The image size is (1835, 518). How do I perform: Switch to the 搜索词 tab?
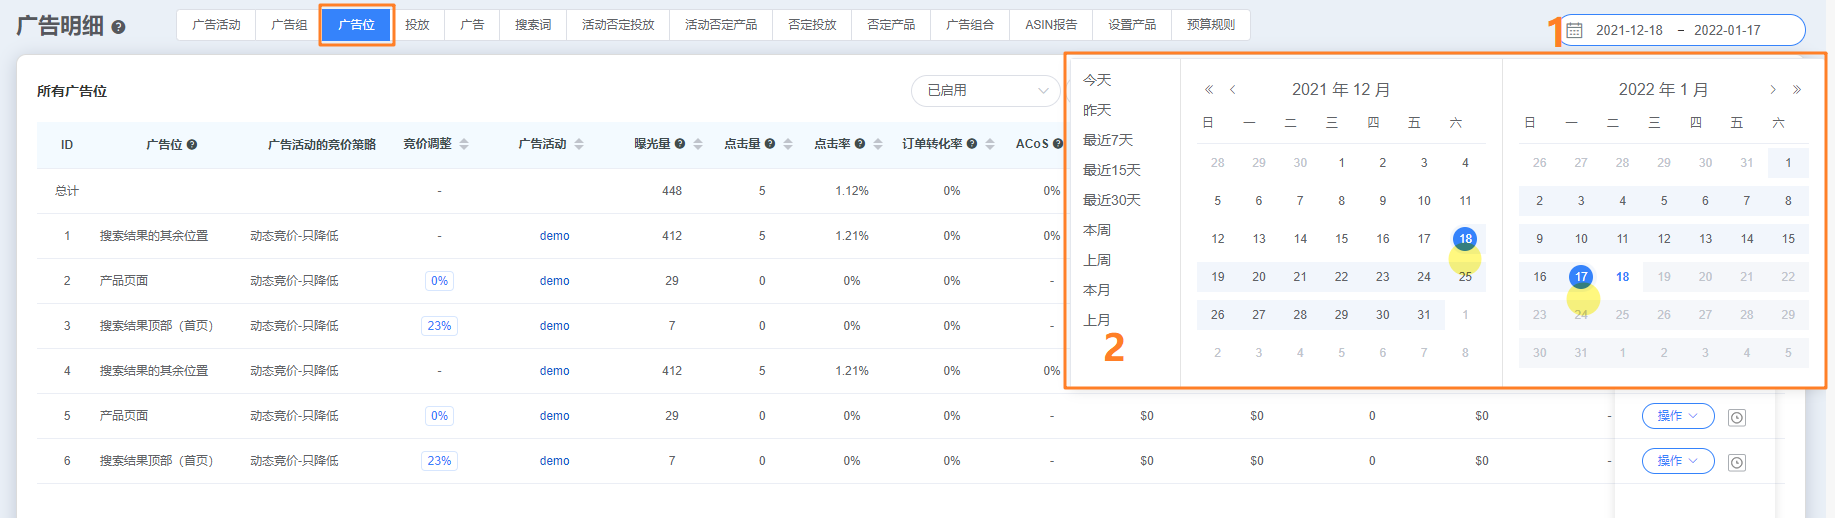(x=532, y=25)
